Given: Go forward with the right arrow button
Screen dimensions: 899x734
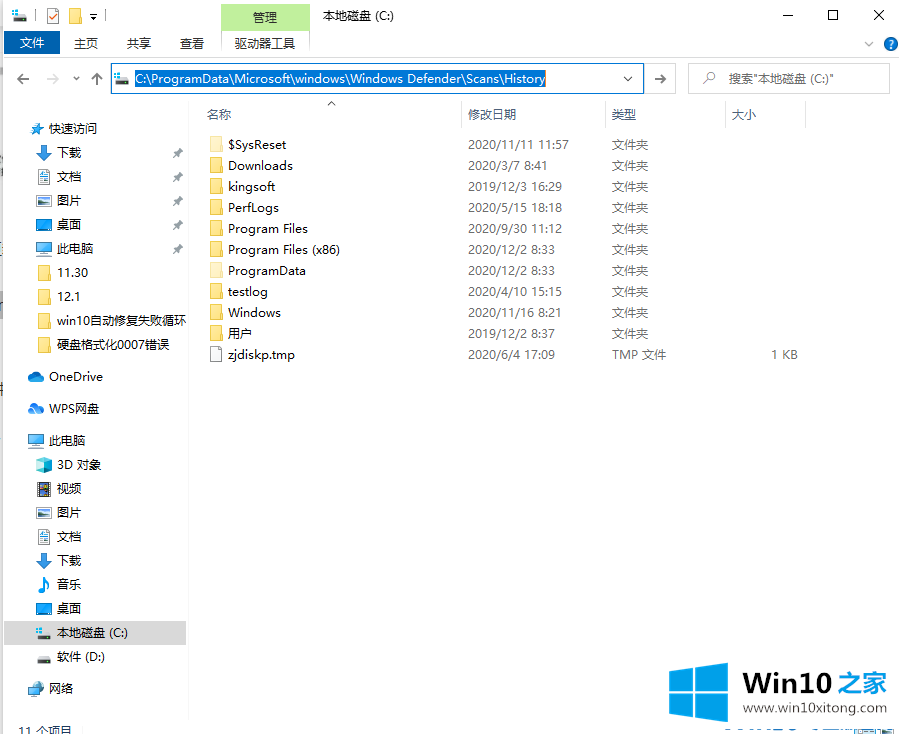Looking at the screenshot, I should [53, 79].
